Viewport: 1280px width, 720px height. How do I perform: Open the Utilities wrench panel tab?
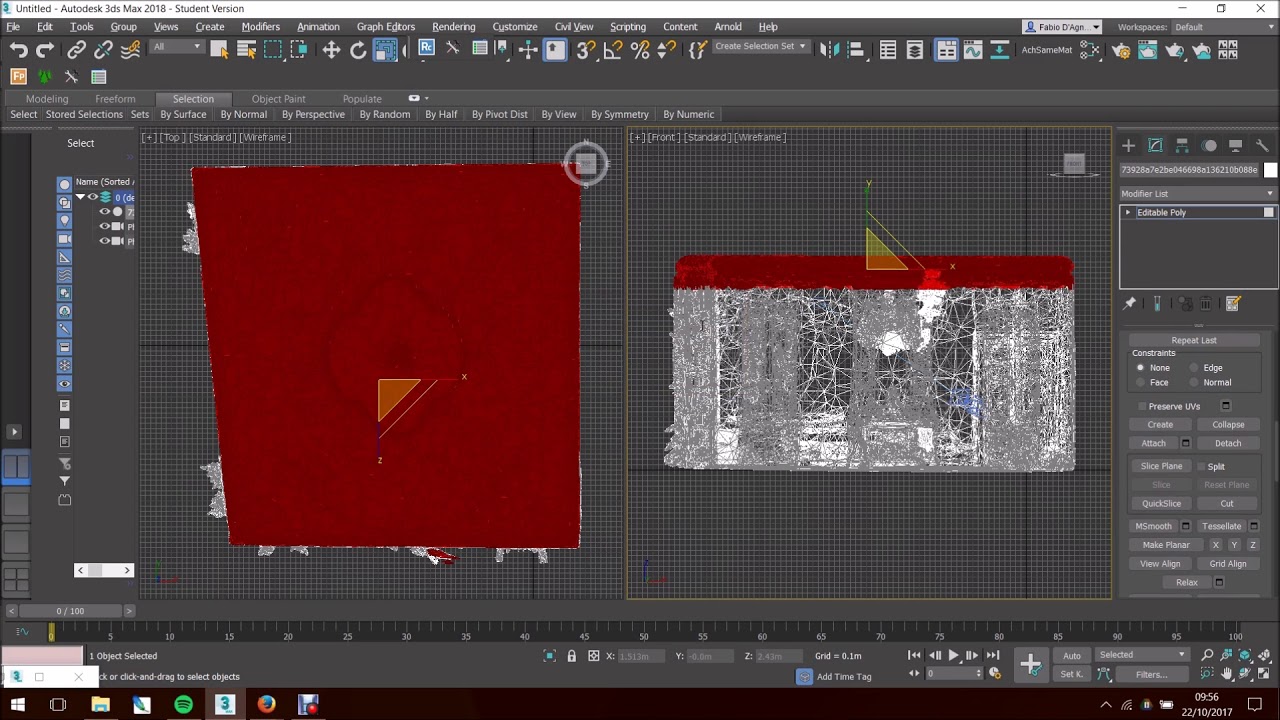click(1262, 146)
